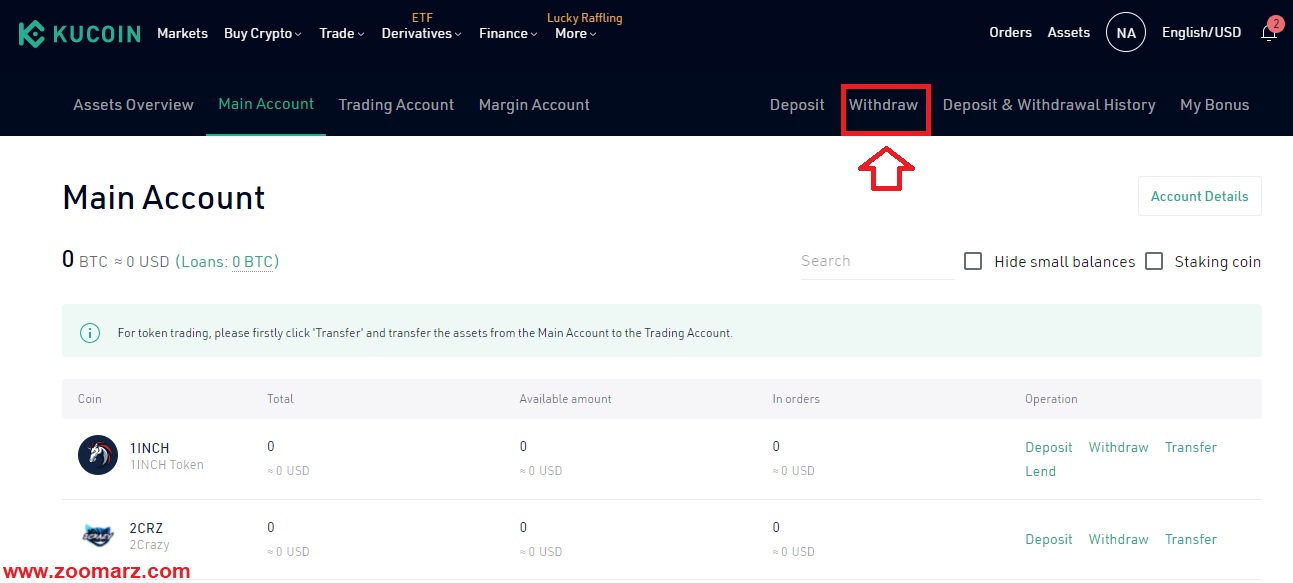
Task: Click the KuCoin logo
Action: click(x=79, y=34)
